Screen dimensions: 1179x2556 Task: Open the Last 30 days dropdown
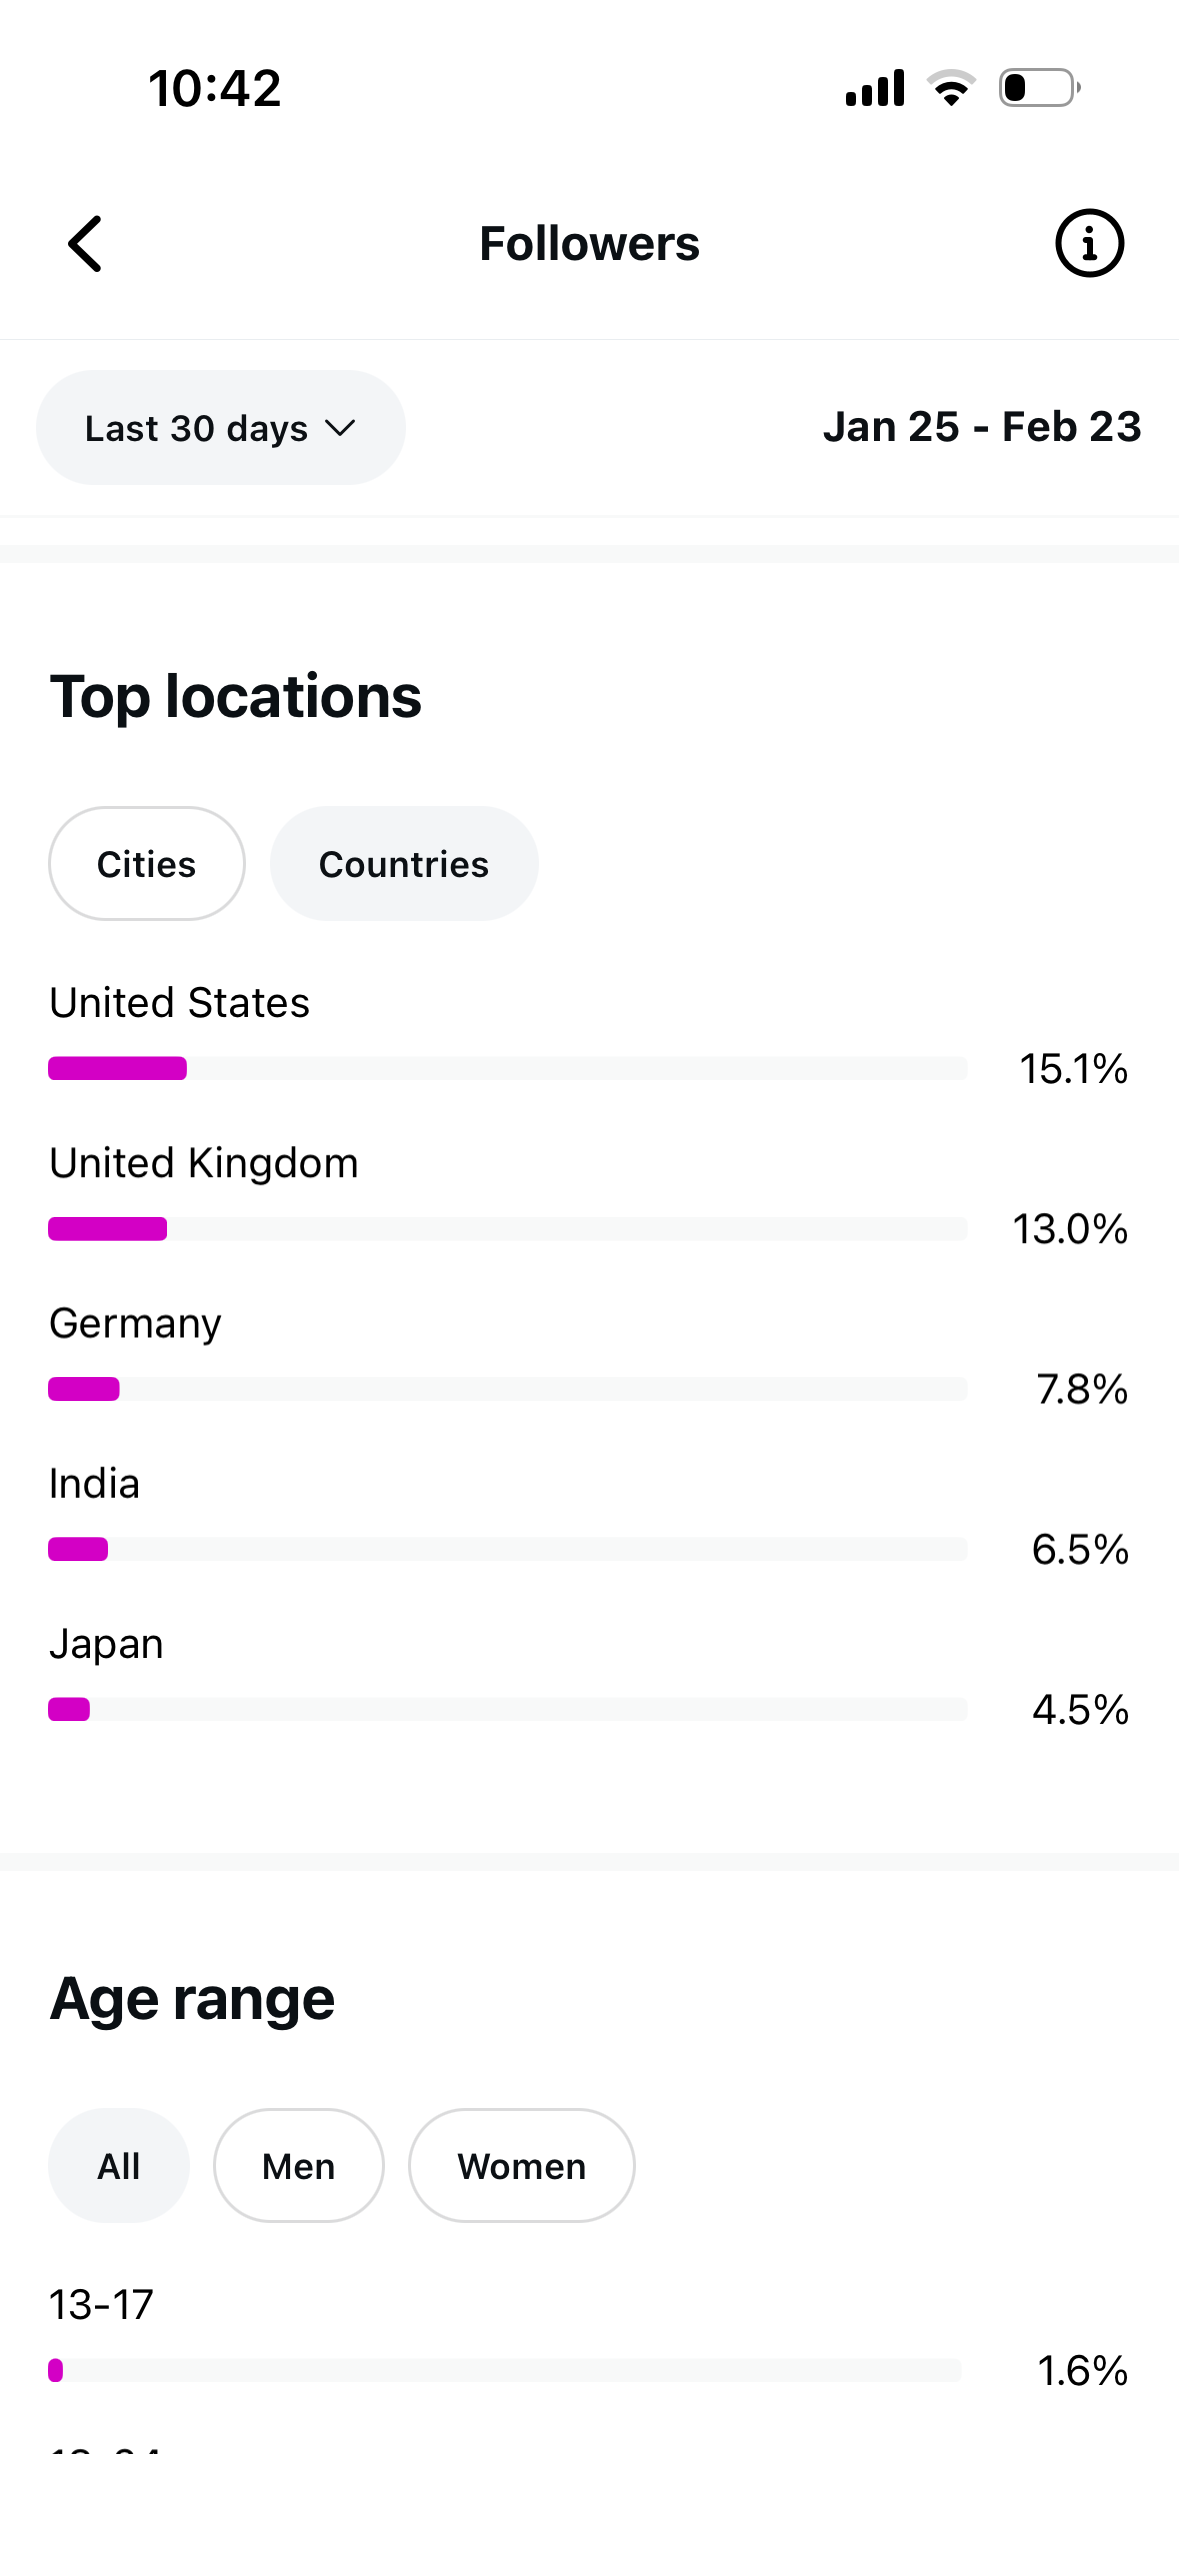221,428
